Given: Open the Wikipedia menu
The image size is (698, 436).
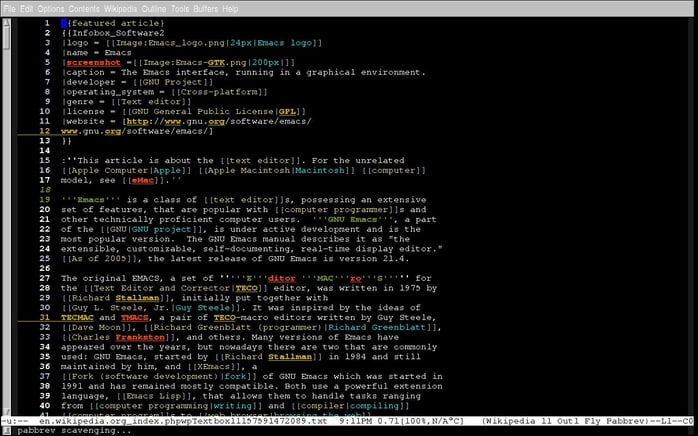Looking at the screenshot, I should coord(121,8).
